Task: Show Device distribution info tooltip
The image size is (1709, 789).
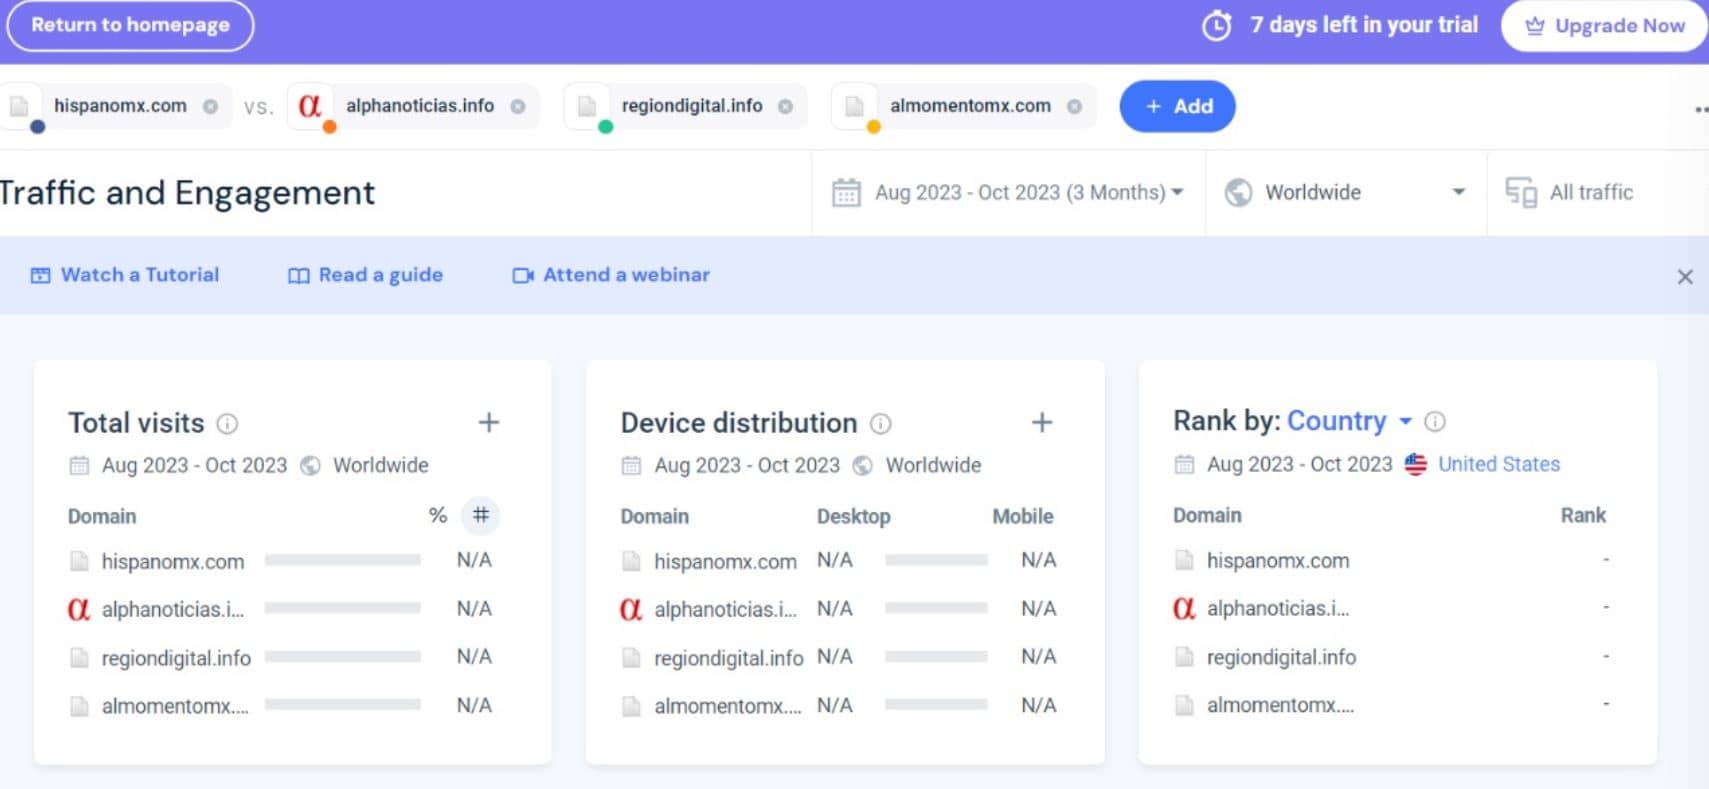Action: 881,424
